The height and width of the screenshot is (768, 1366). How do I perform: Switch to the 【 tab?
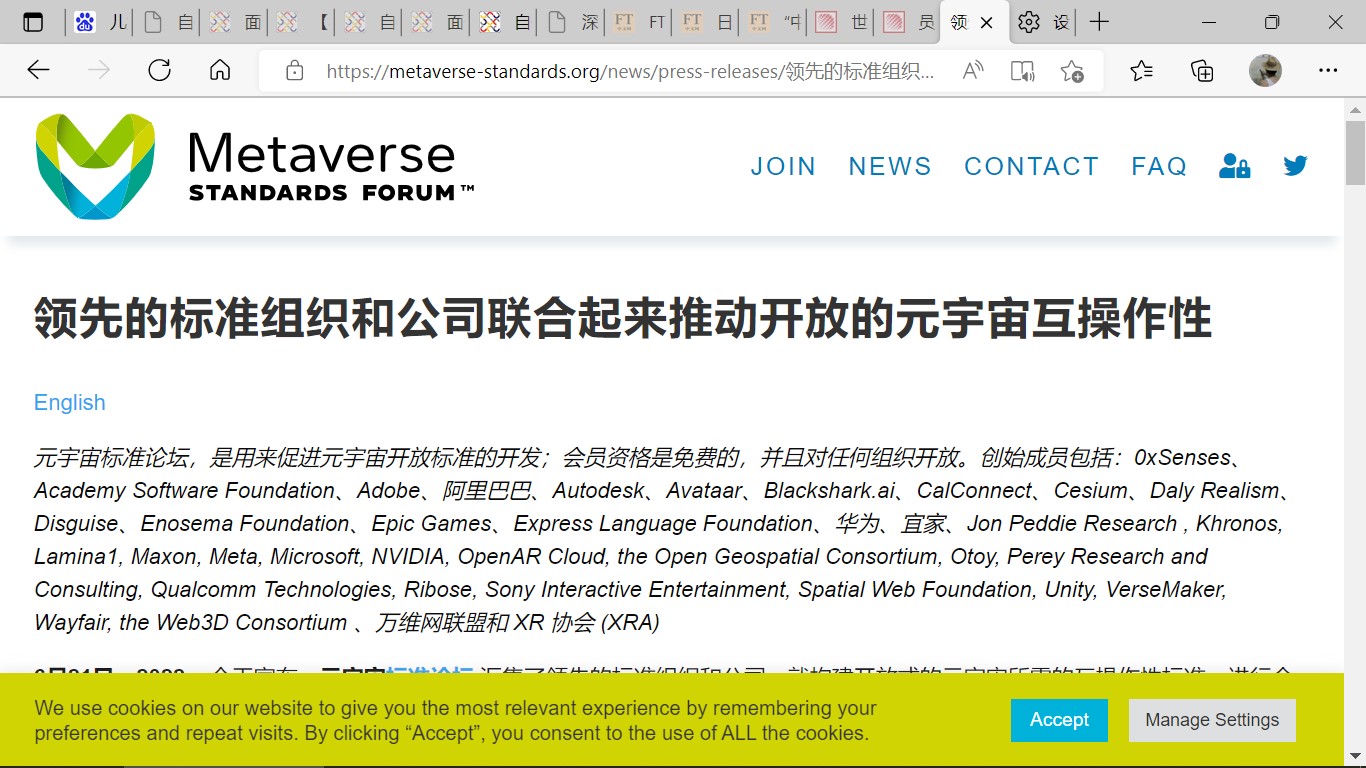click(302, 22)
